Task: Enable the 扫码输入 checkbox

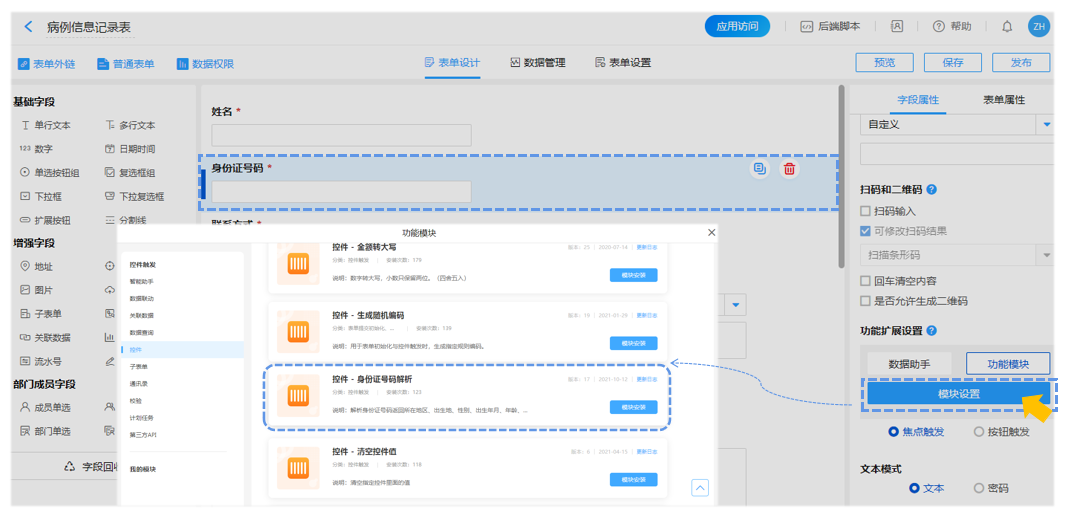Action: (866, 211)
